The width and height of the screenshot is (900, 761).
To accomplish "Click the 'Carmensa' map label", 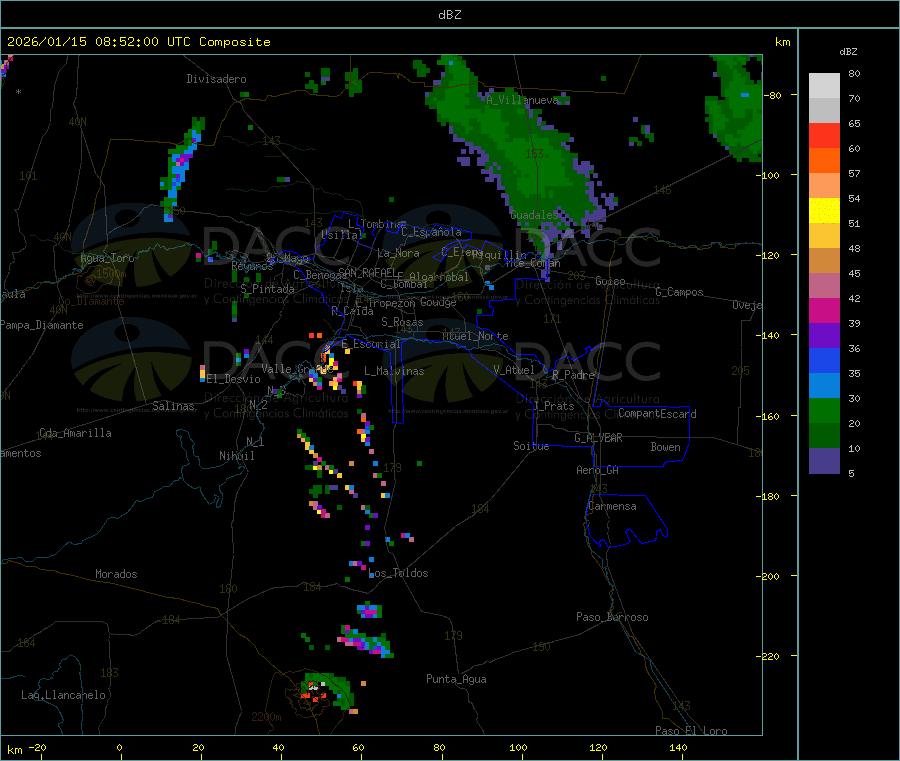I will (612, 506).
